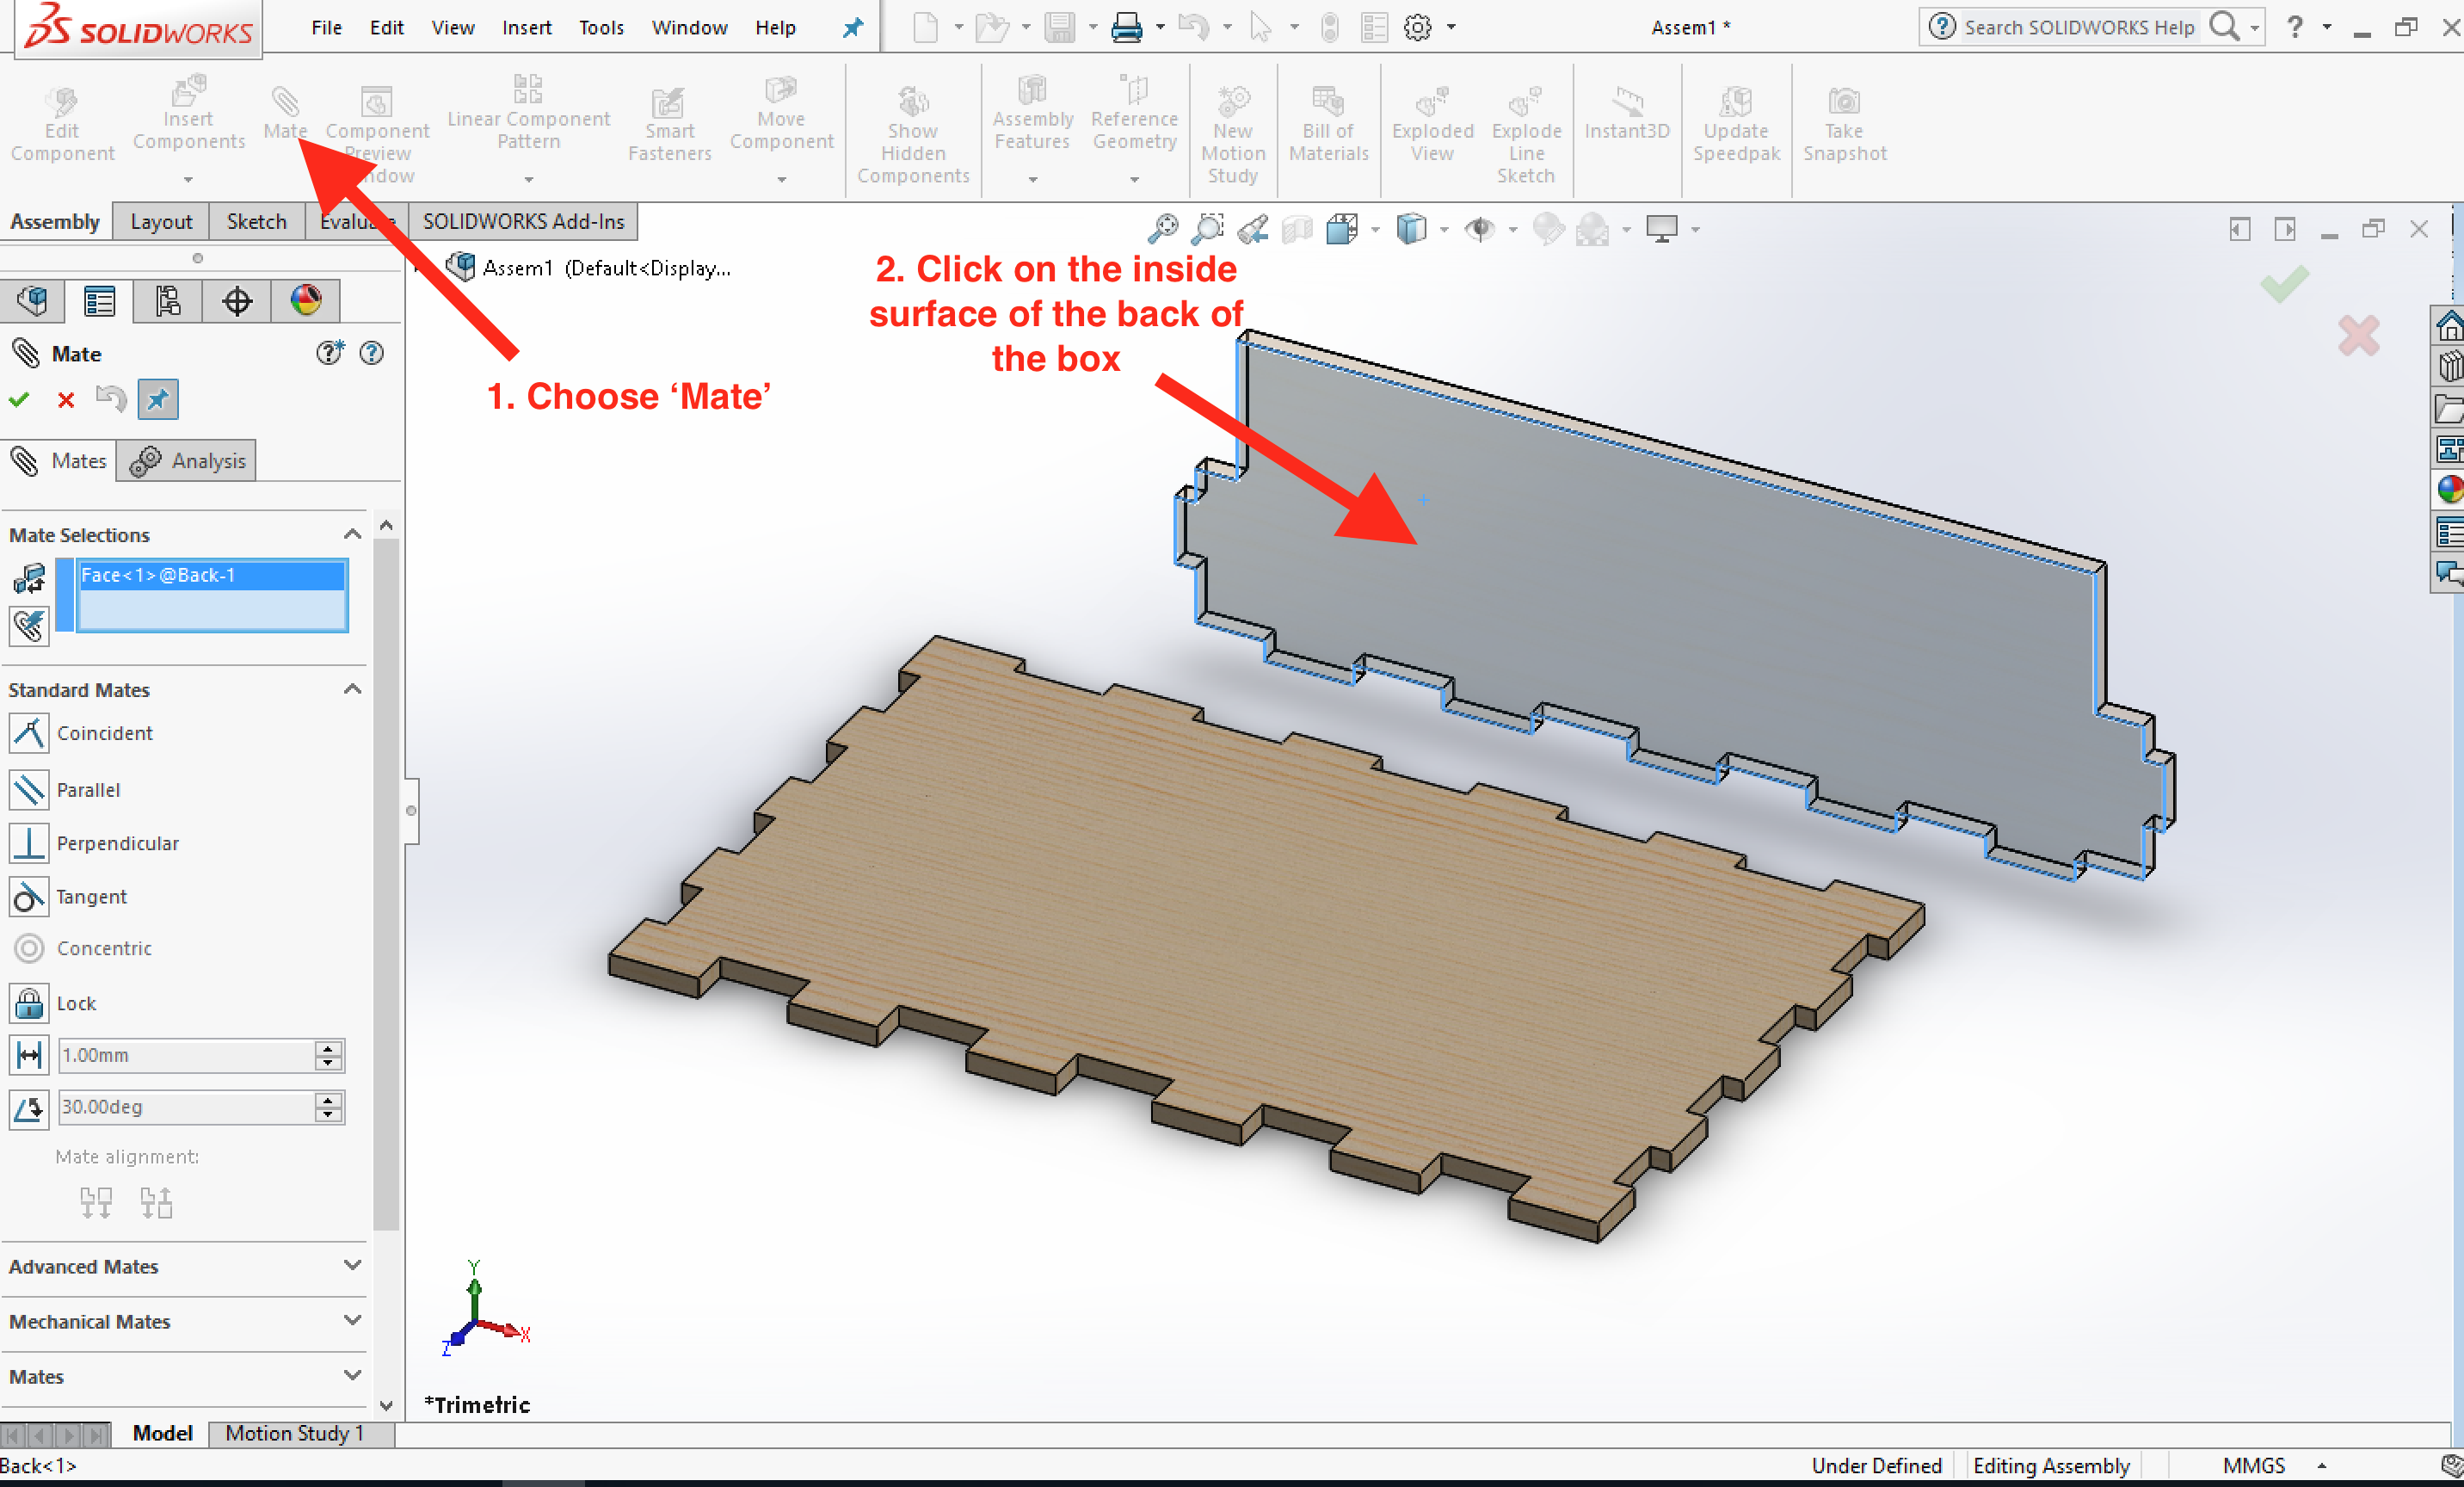Click the Face<1>@Back-1 selection box
Image resolution: width=2464 pixels, height=1487 pixels.
[x=212, y=595]
